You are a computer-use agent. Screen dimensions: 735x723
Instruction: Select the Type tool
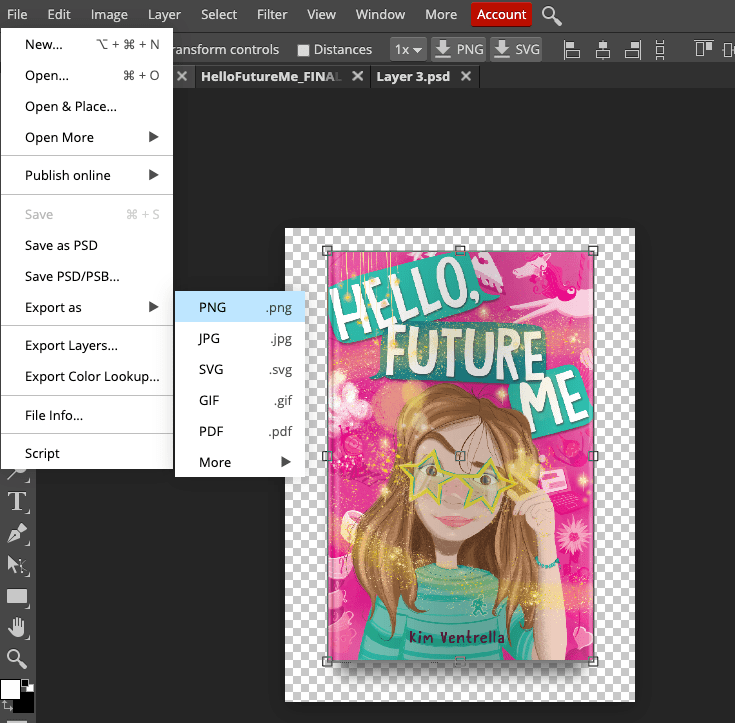[17, 502]
